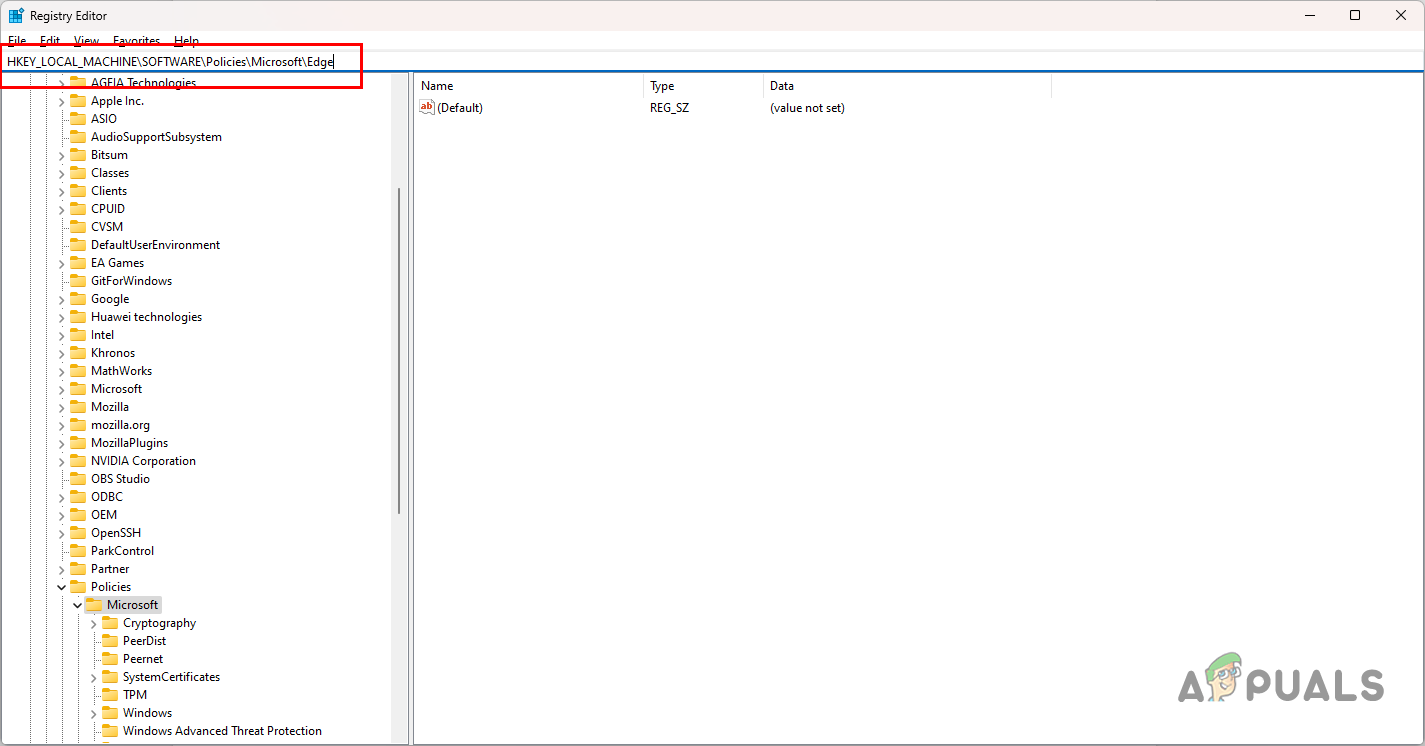Select the NVIDIA Corporation folder icon
1425x746 pixels.
(x=78, y=460)
